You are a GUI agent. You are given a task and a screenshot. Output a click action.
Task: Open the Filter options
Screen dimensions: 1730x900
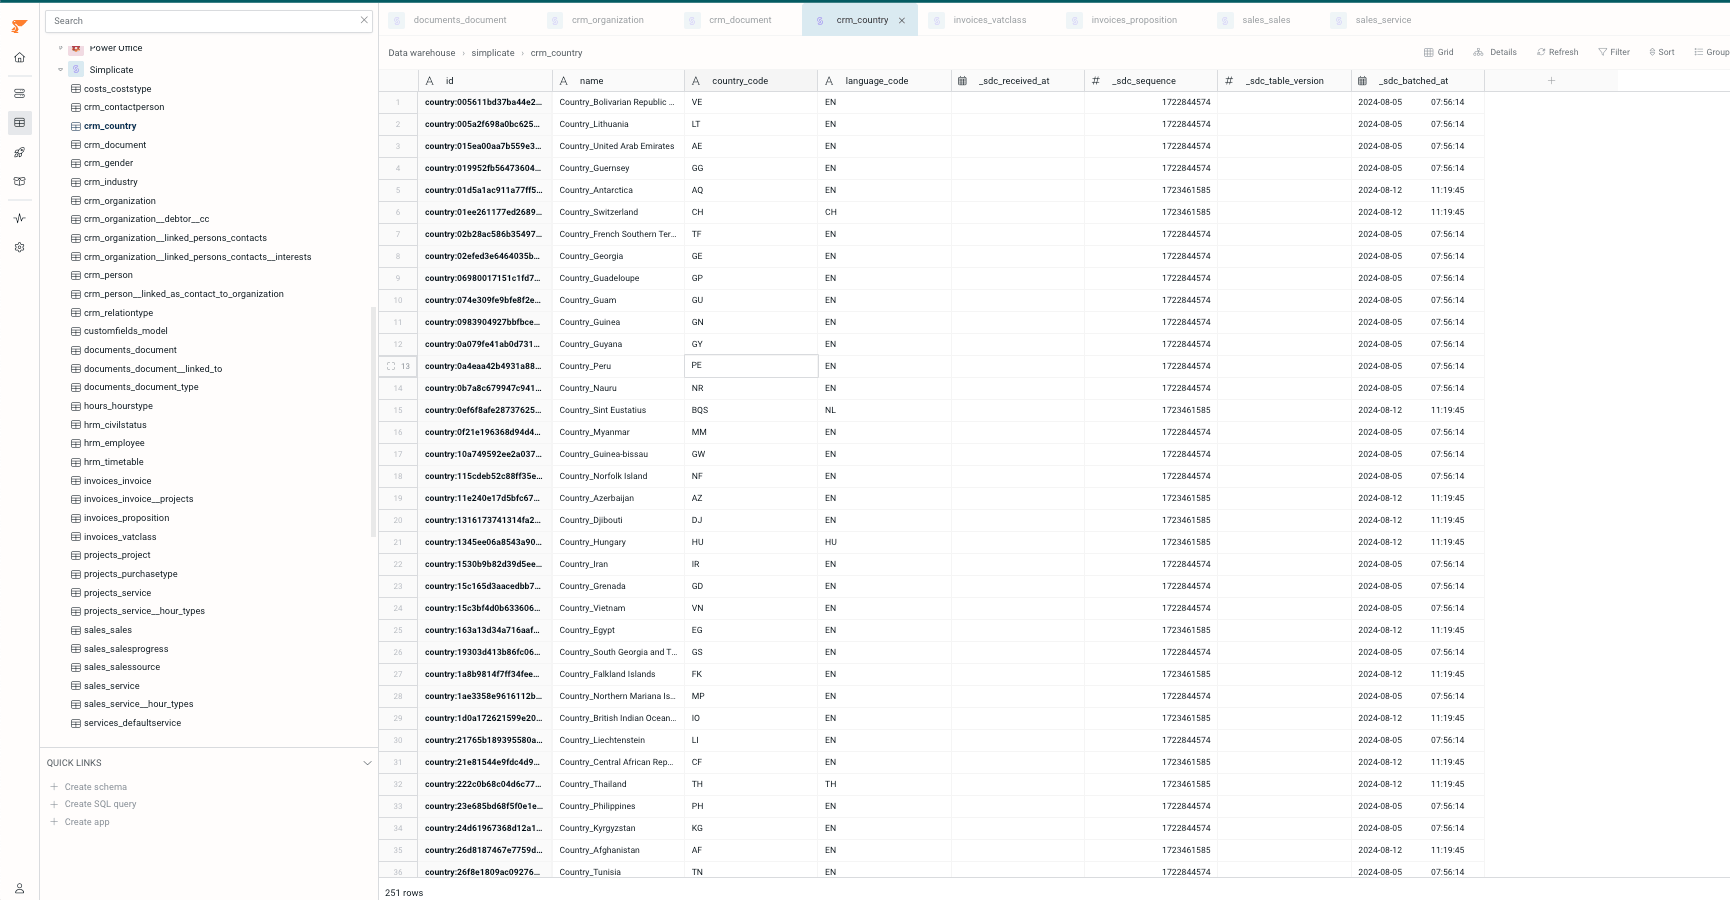point(1614,52)
